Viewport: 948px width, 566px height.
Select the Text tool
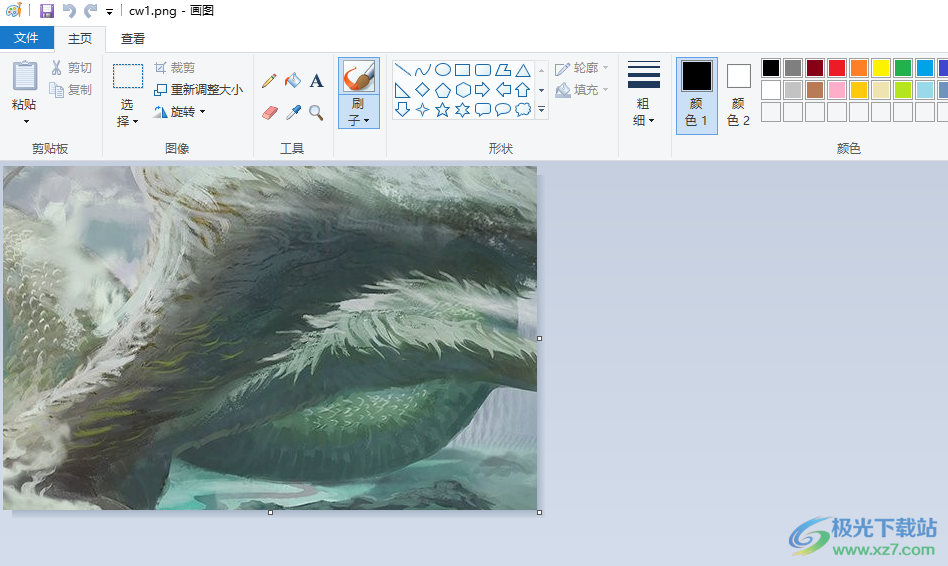[316, 80]
